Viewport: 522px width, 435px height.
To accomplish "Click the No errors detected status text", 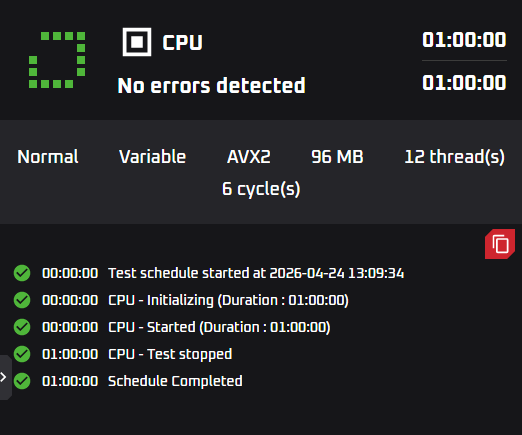I will click(x=212, y=86).
